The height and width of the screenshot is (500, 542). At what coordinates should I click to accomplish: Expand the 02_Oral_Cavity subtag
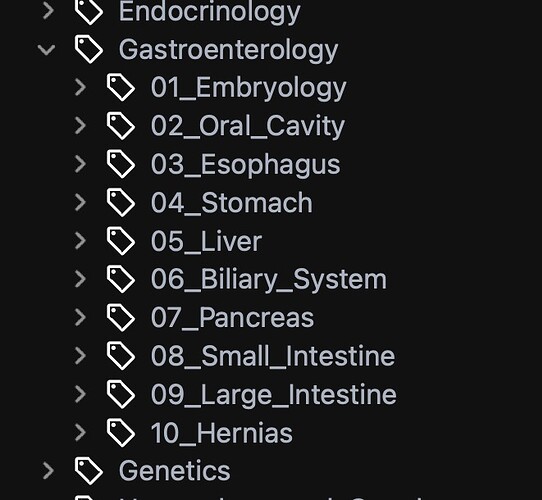tap(80, 126)
